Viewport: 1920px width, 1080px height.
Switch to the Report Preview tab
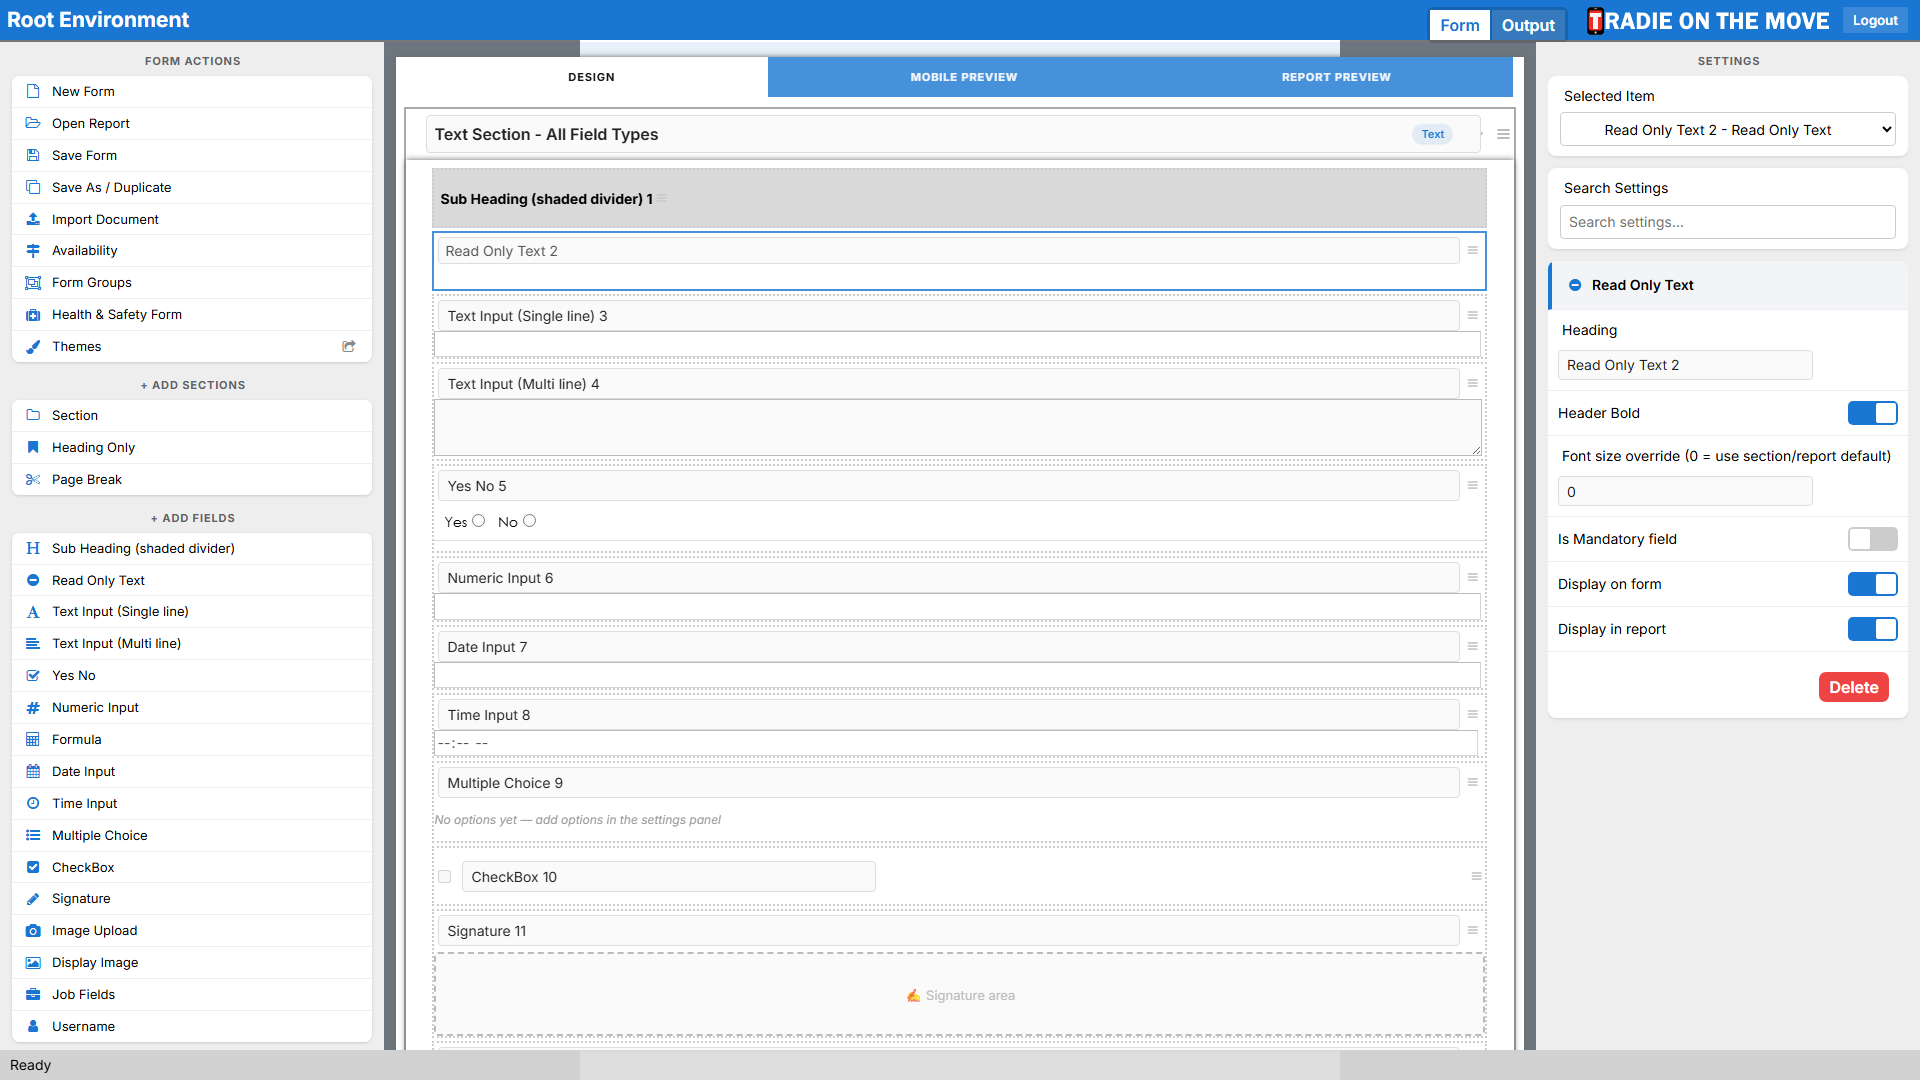[1336, 77]
